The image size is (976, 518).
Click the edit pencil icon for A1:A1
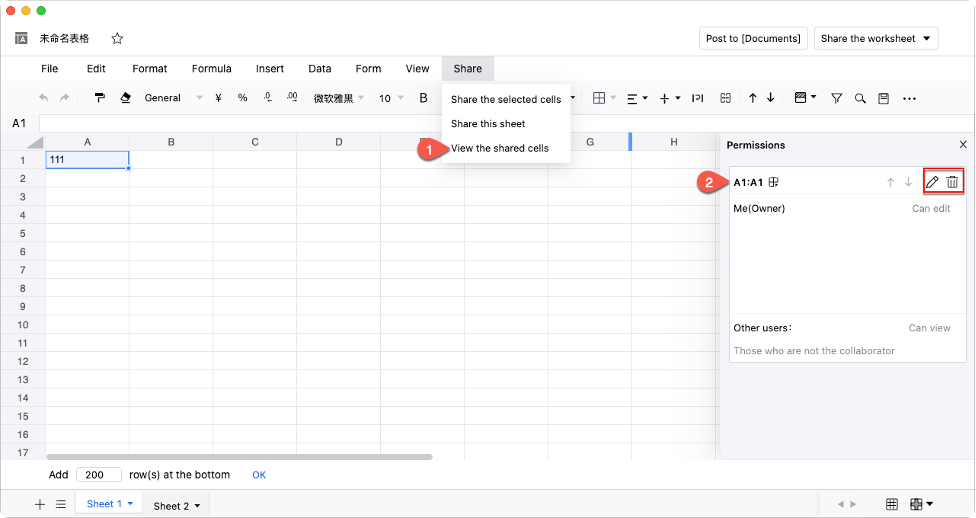(932, 182)
